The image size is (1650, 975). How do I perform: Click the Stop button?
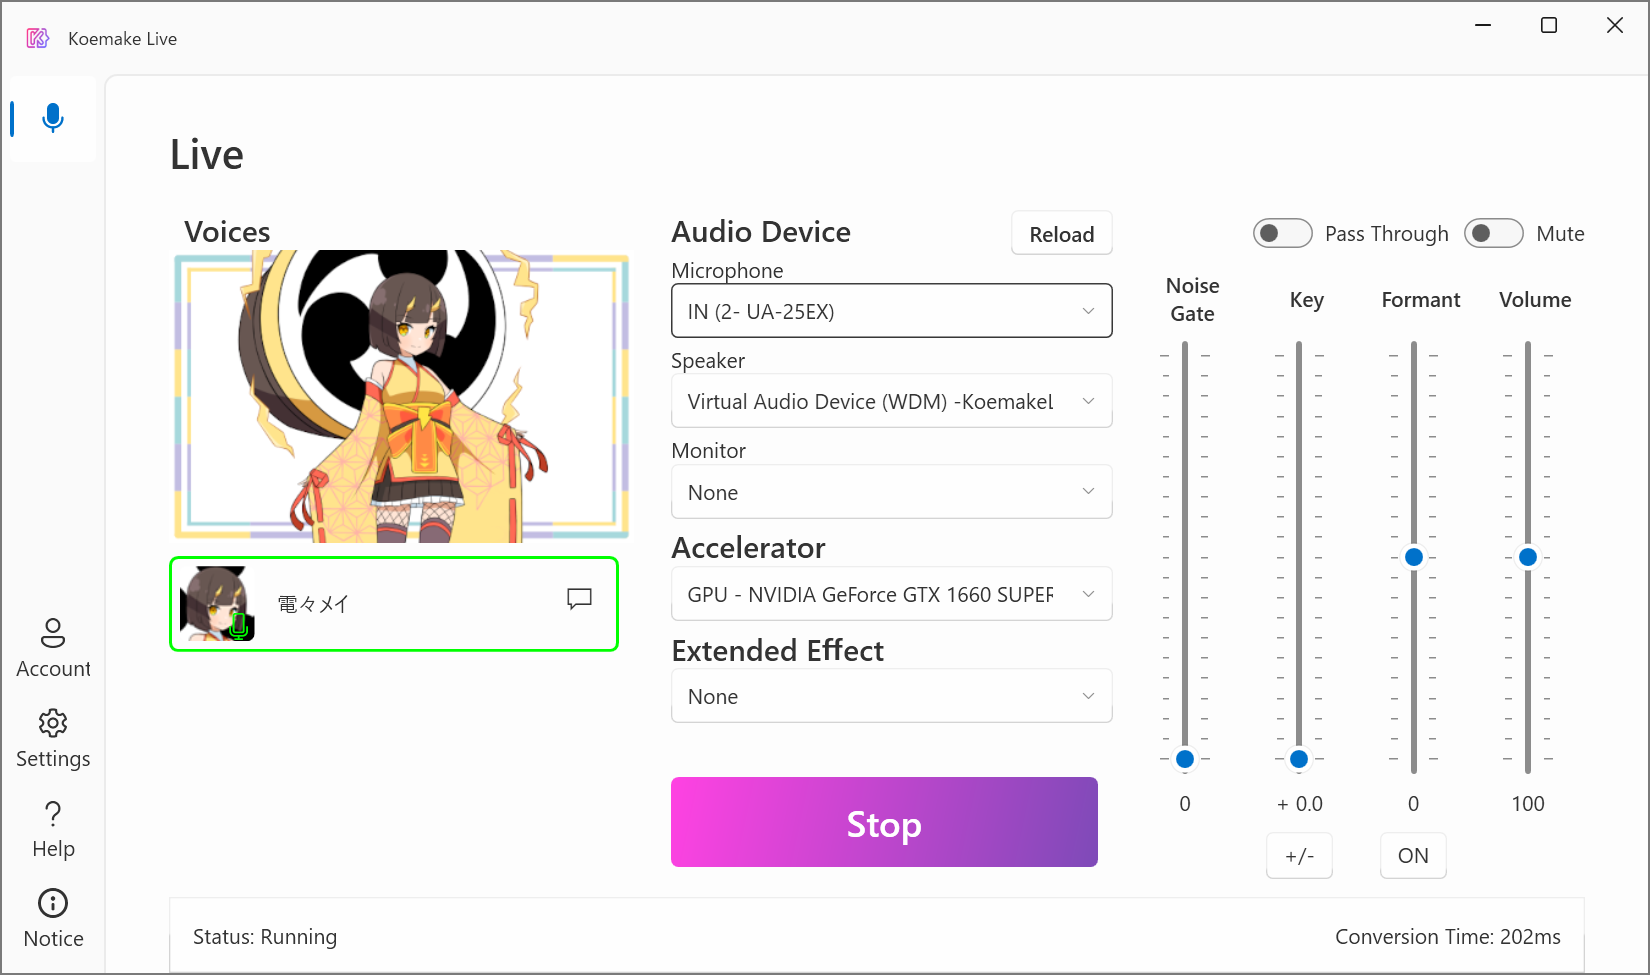click(x=884, y=822)
